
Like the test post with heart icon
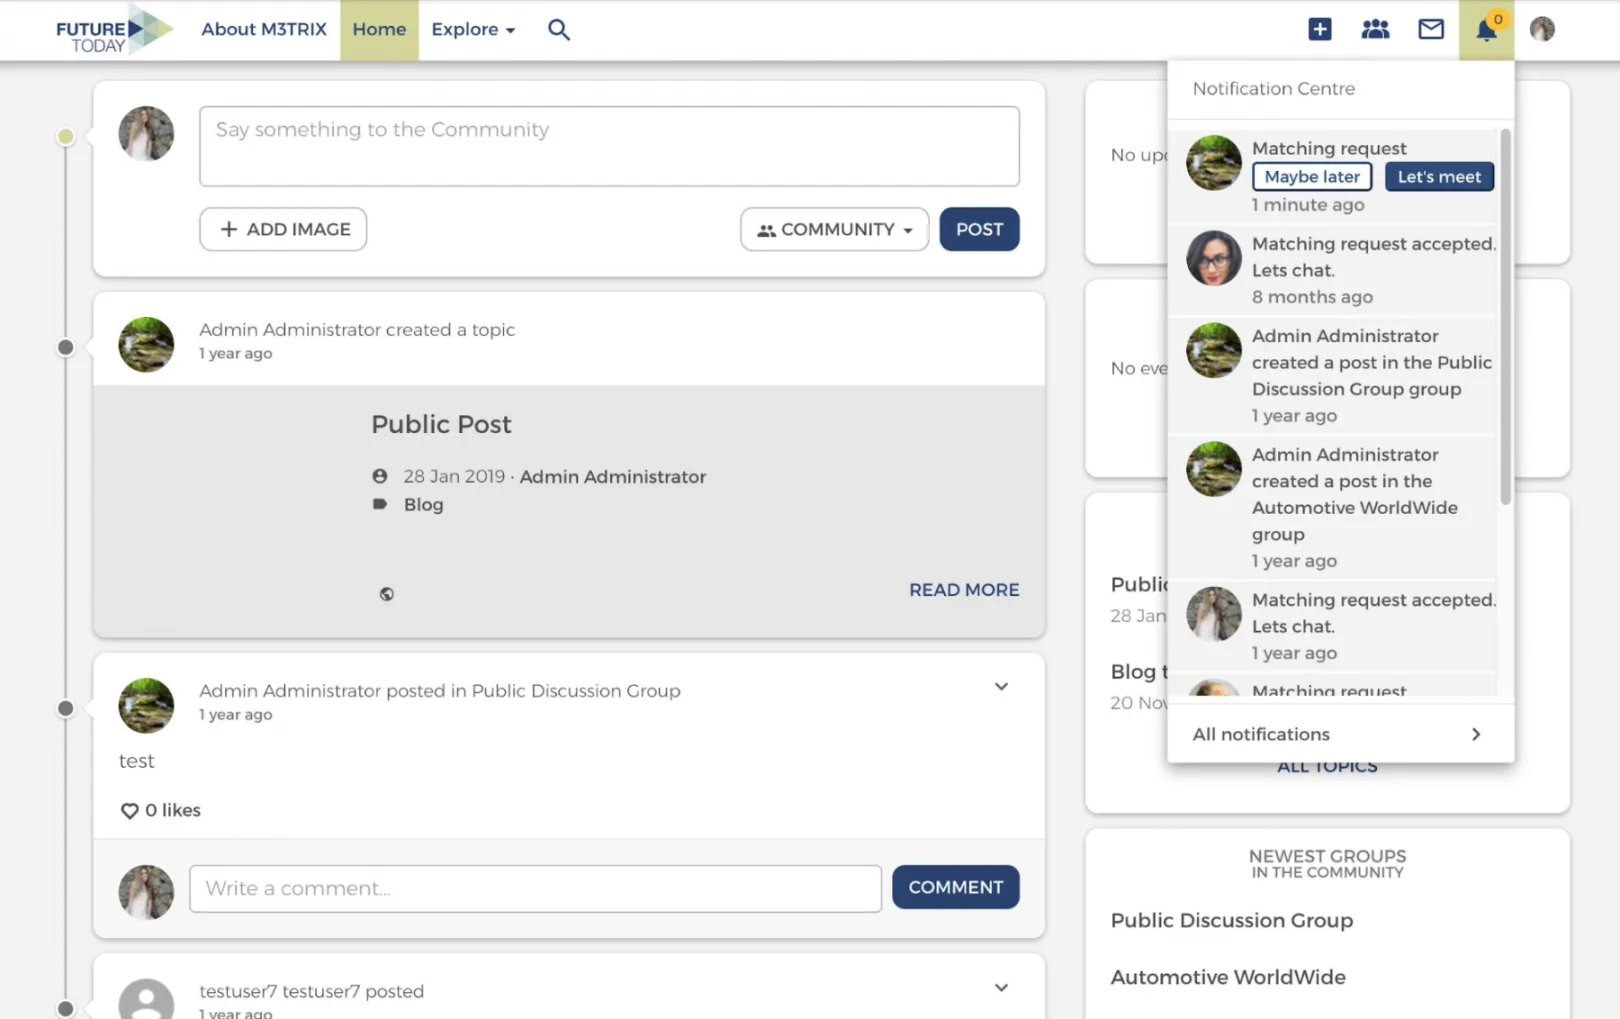point(129,811)
